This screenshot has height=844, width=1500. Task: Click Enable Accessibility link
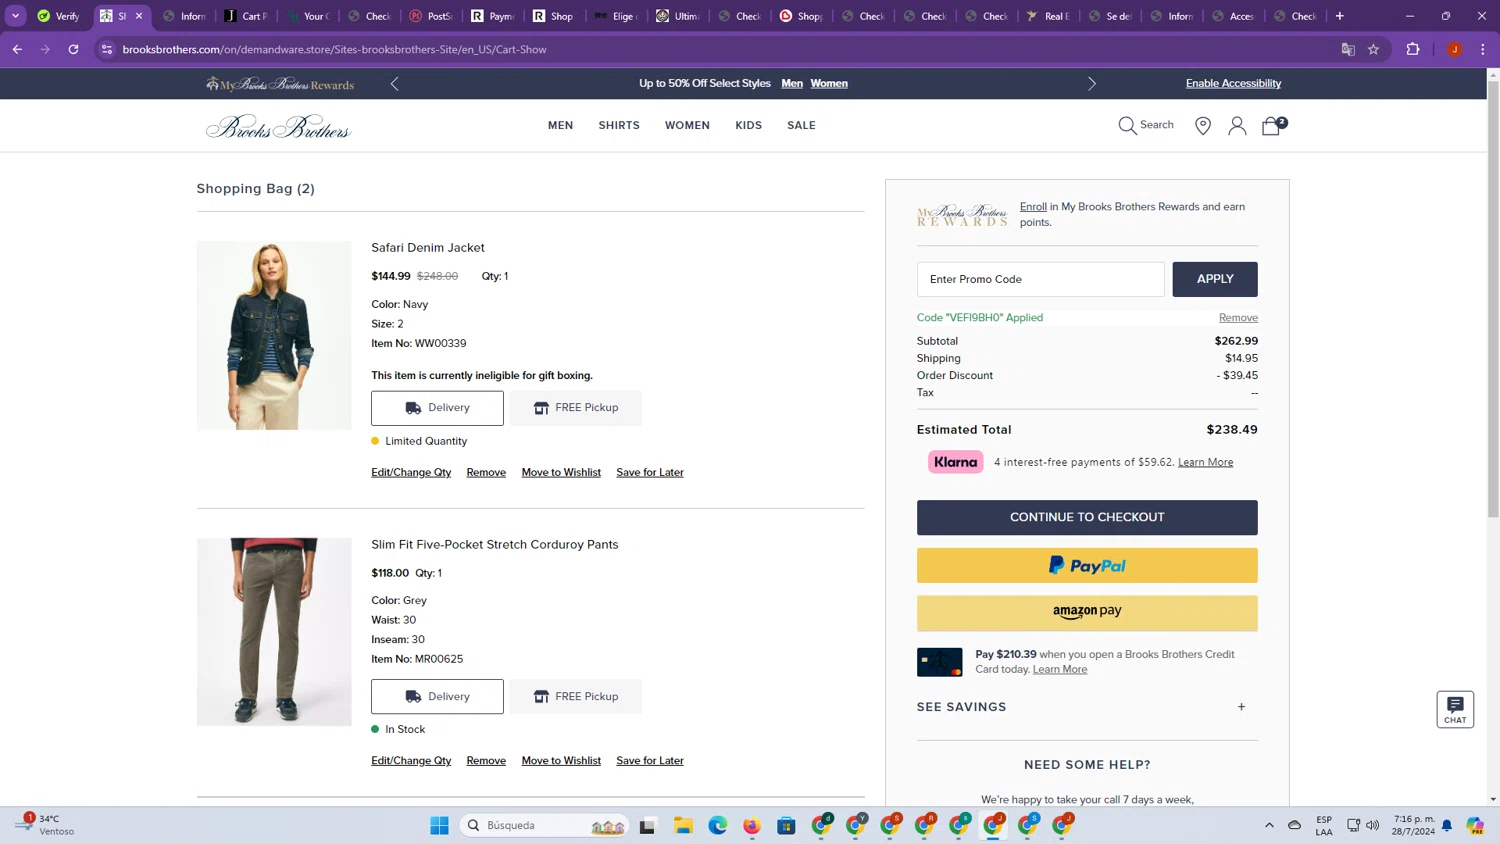pyautogui.click(x=1233, y=84)
